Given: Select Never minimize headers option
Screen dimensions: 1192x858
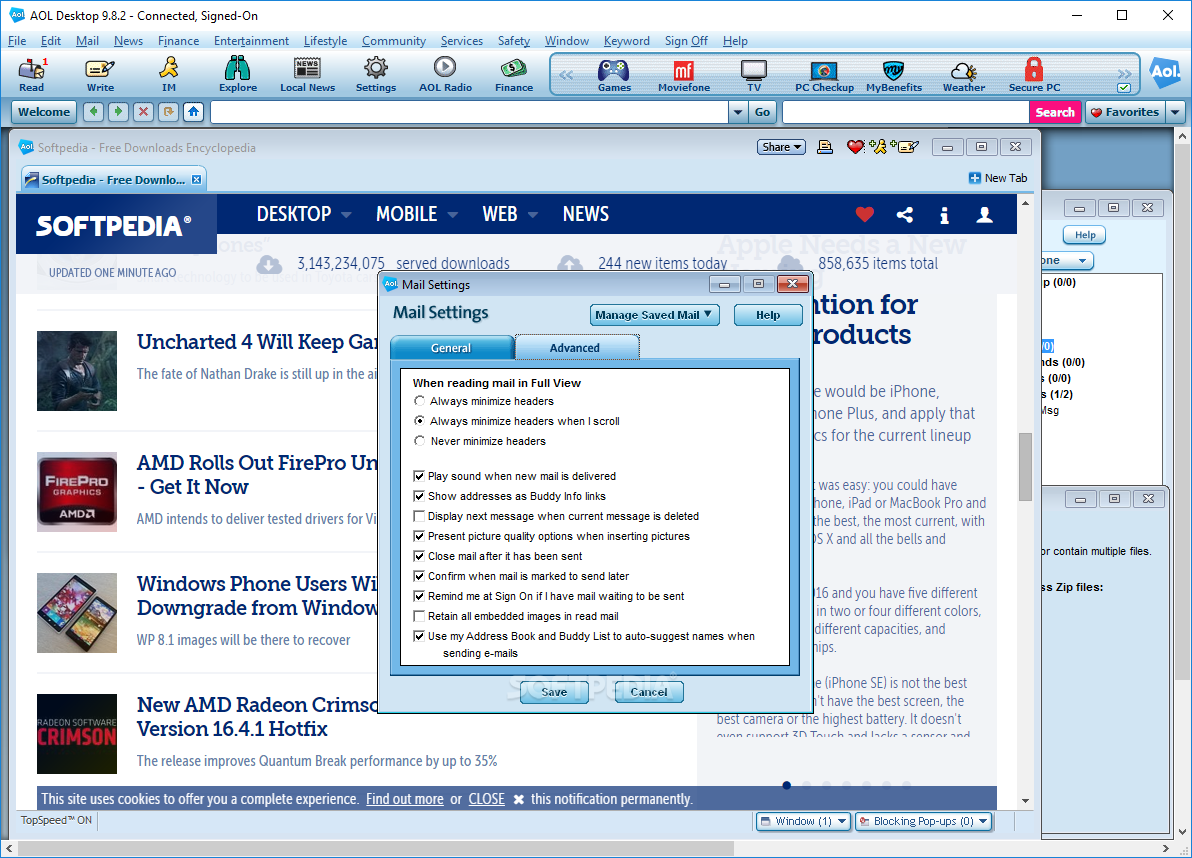Looking at the screenshot, I should 420,440.
